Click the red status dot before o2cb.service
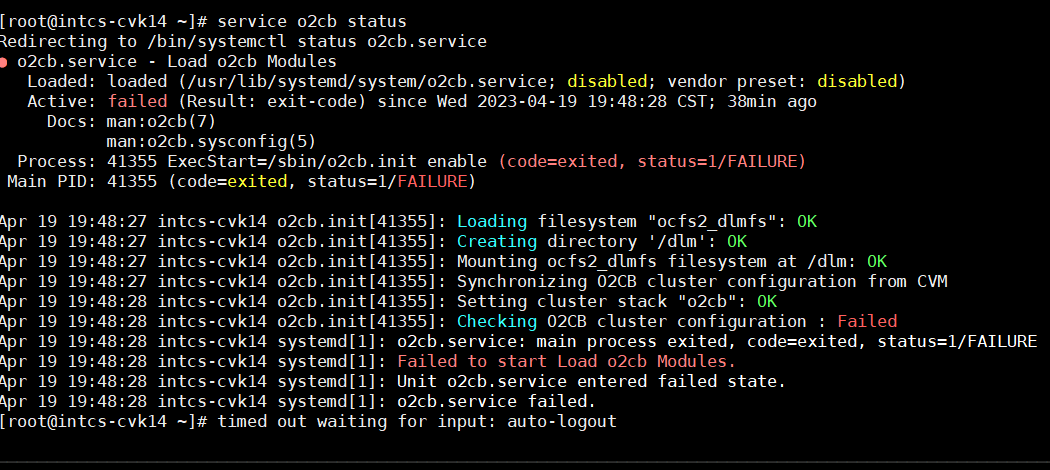Viewport: 1050px width, 470px height. tap(4, 62)
